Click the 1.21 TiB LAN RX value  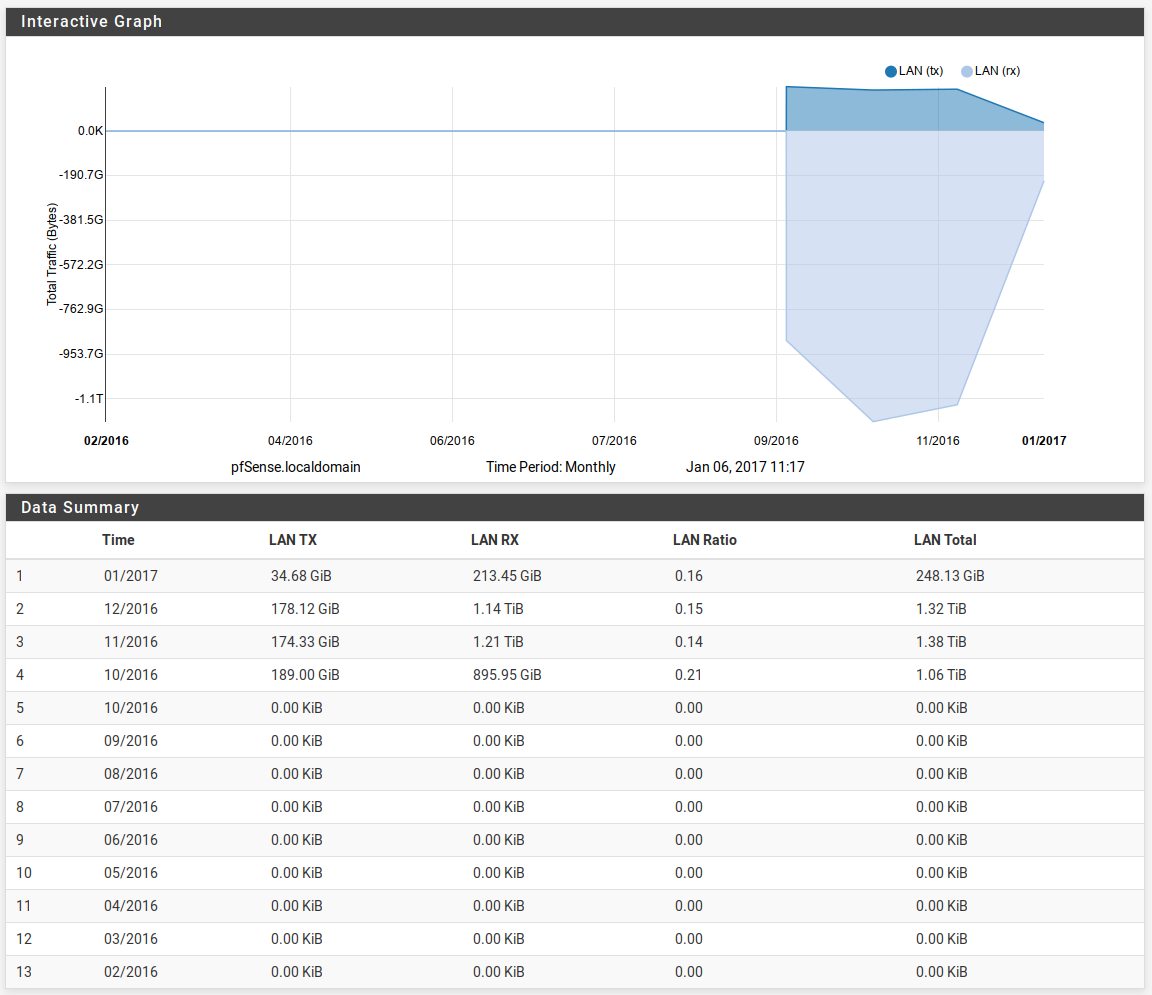[x=498, y=642]
